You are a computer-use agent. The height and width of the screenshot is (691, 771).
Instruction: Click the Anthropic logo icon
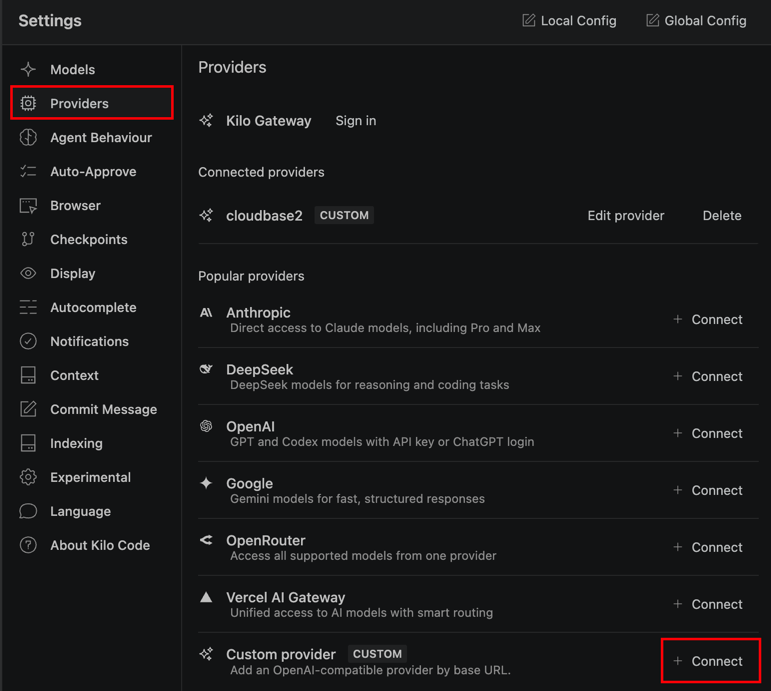pyautogui.click(x=206, y=312)
